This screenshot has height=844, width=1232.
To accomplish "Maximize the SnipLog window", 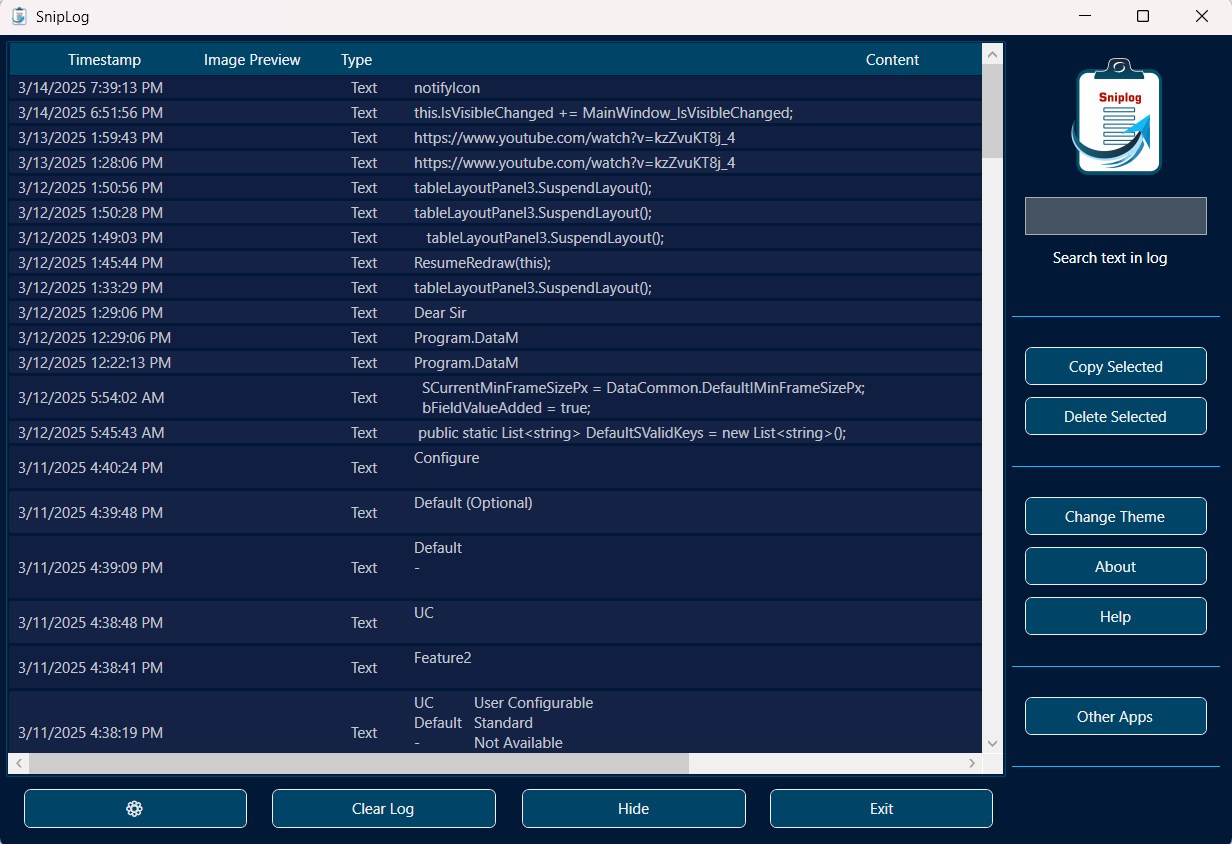I will (1143, 16).
